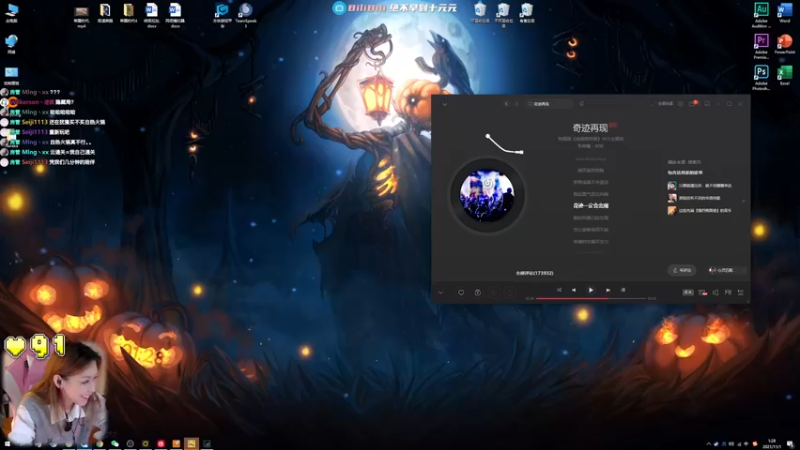This screenshot has height=450, width=800.
Task: Click the spinning album cover disc
Action: pos(487,195)
